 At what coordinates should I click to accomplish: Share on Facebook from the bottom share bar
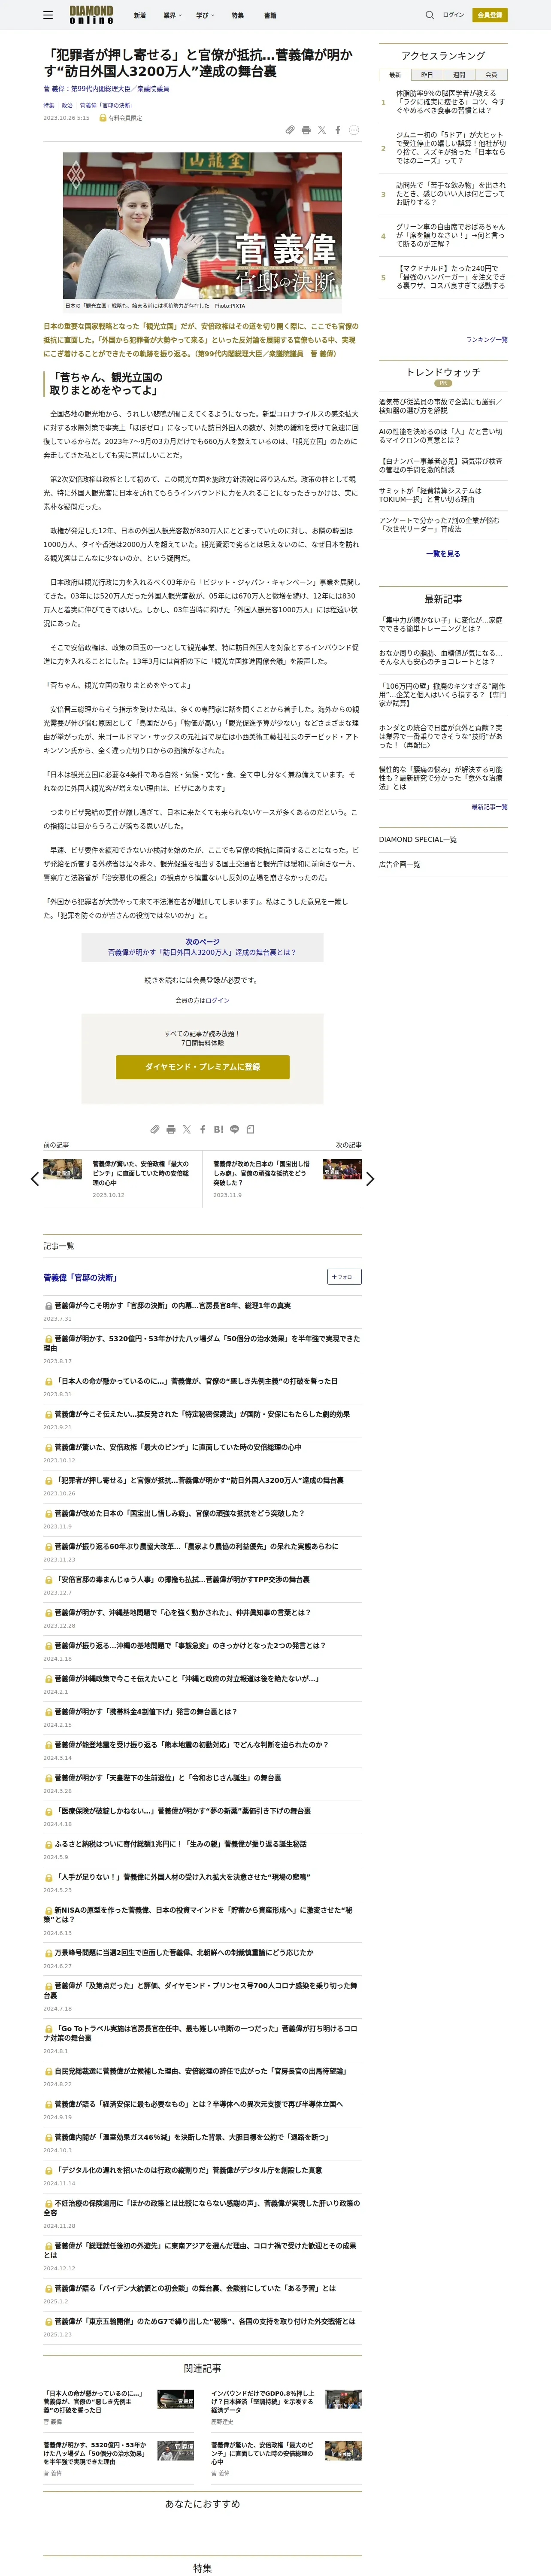click(x=202, y=1129)
